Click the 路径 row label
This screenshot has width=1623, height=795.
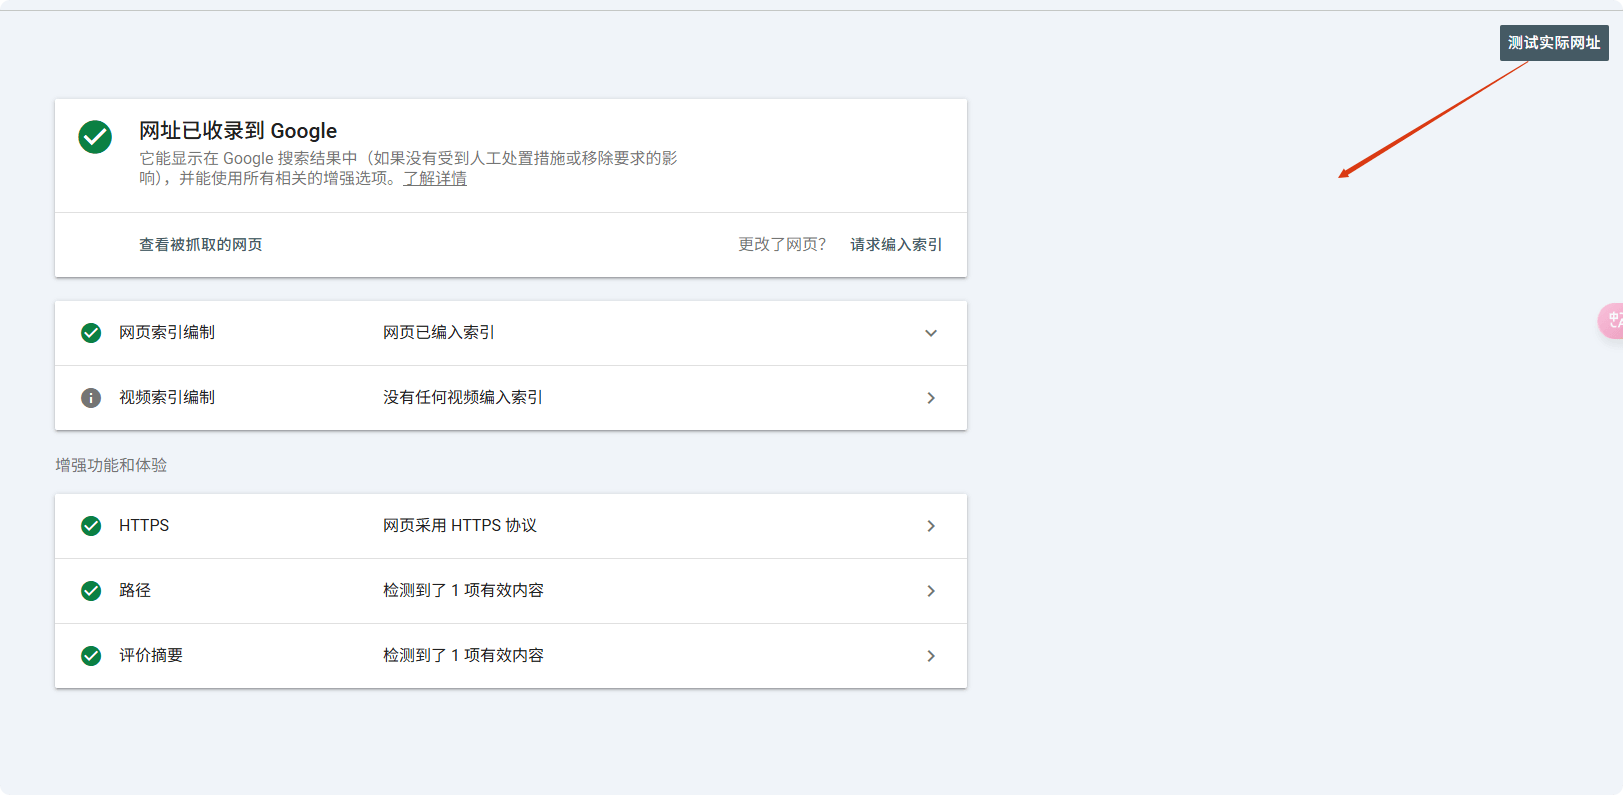[135, 591]
